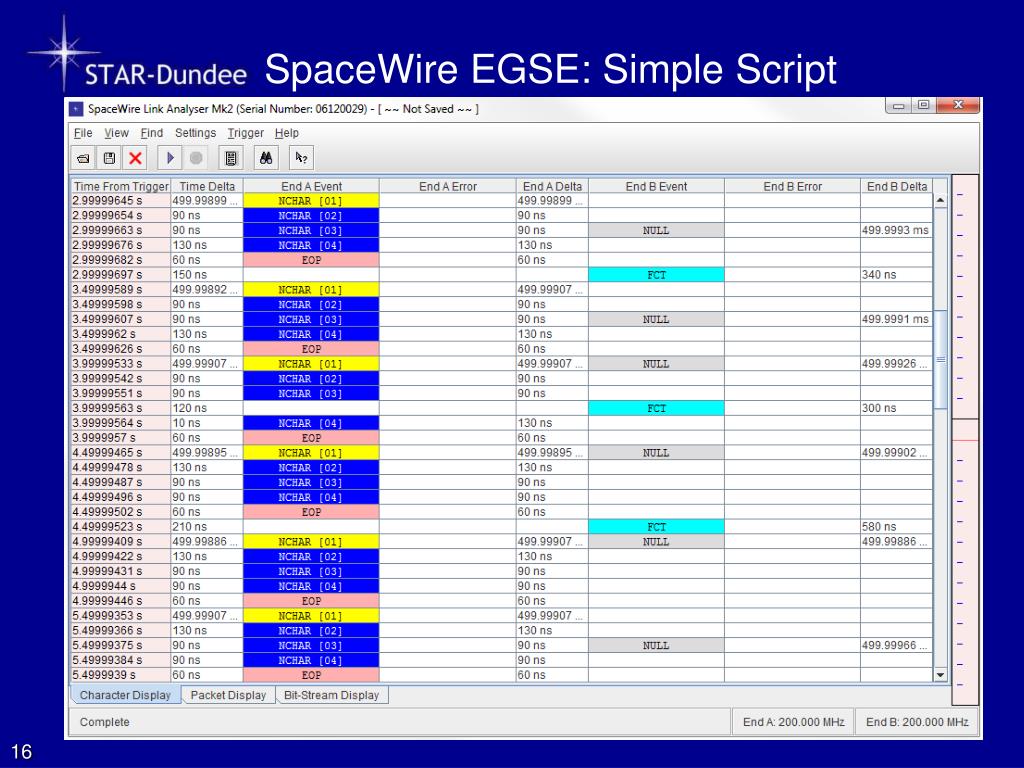The width and height of the screenshot is (1024, 768).
Task: Switch to Character Display tab
Action: tap(125, 695)
